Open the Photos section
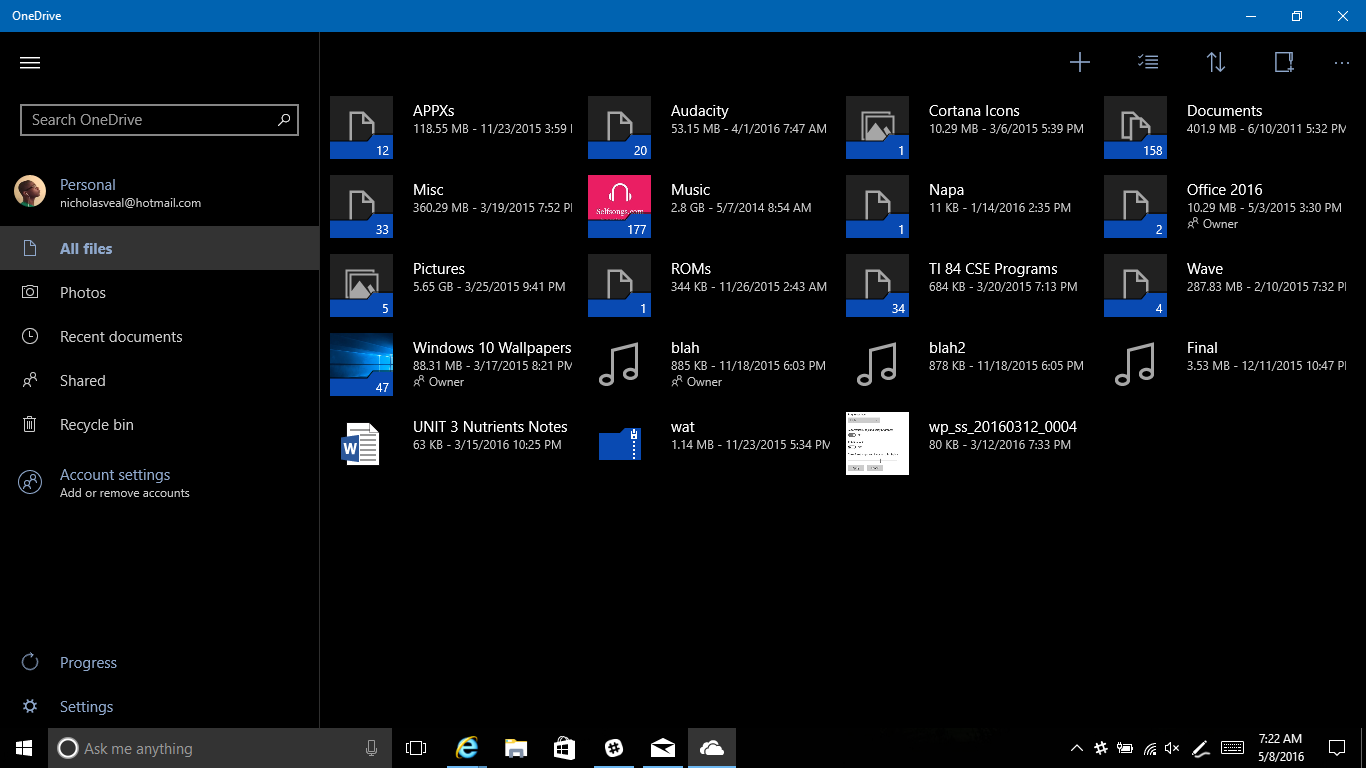 coord(160,292)
